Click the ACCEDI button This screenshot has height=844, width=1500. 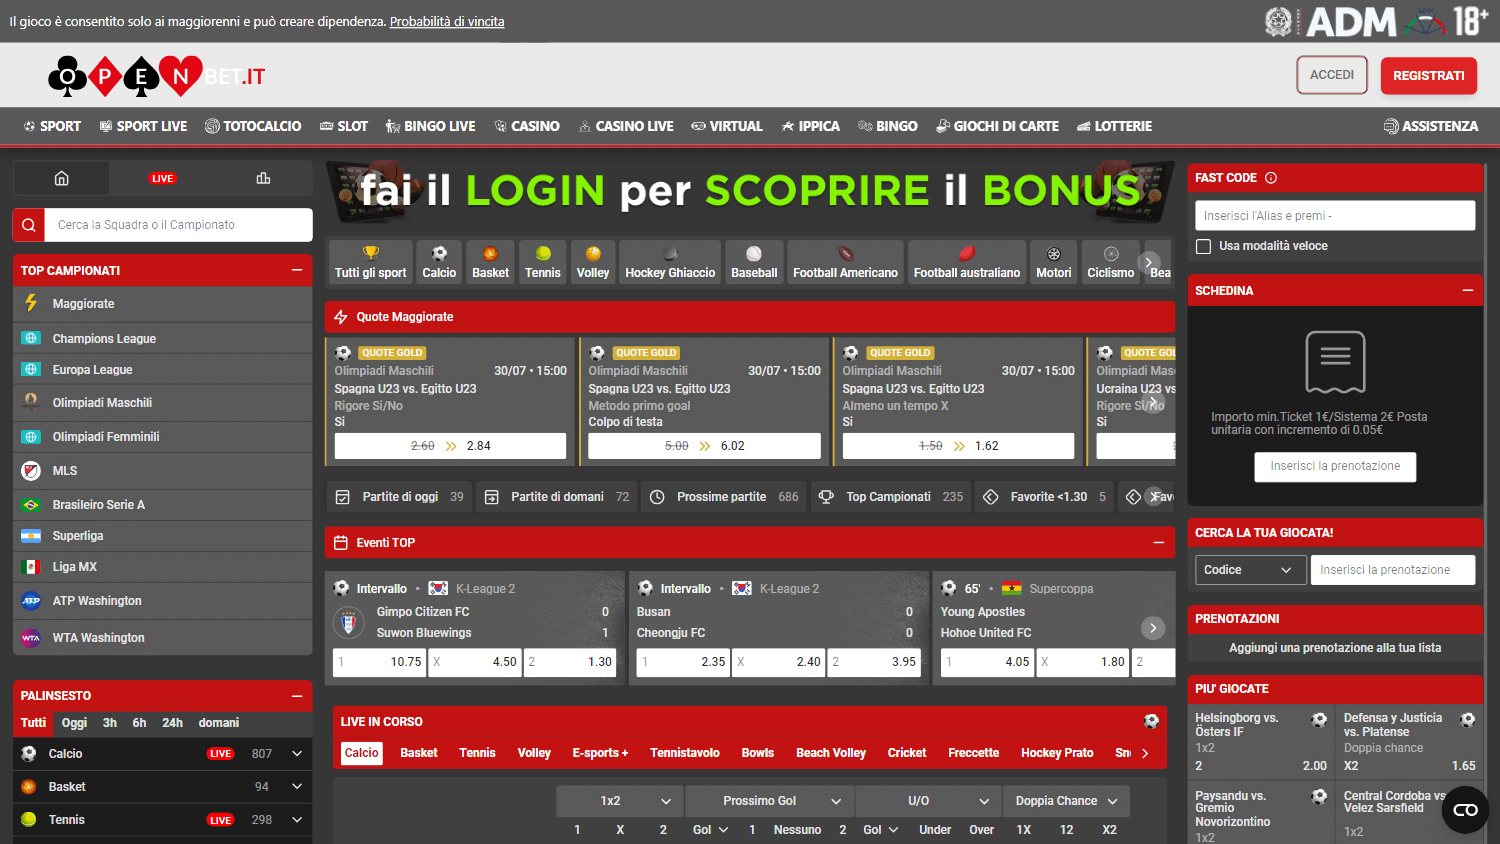pos(1332,75)
